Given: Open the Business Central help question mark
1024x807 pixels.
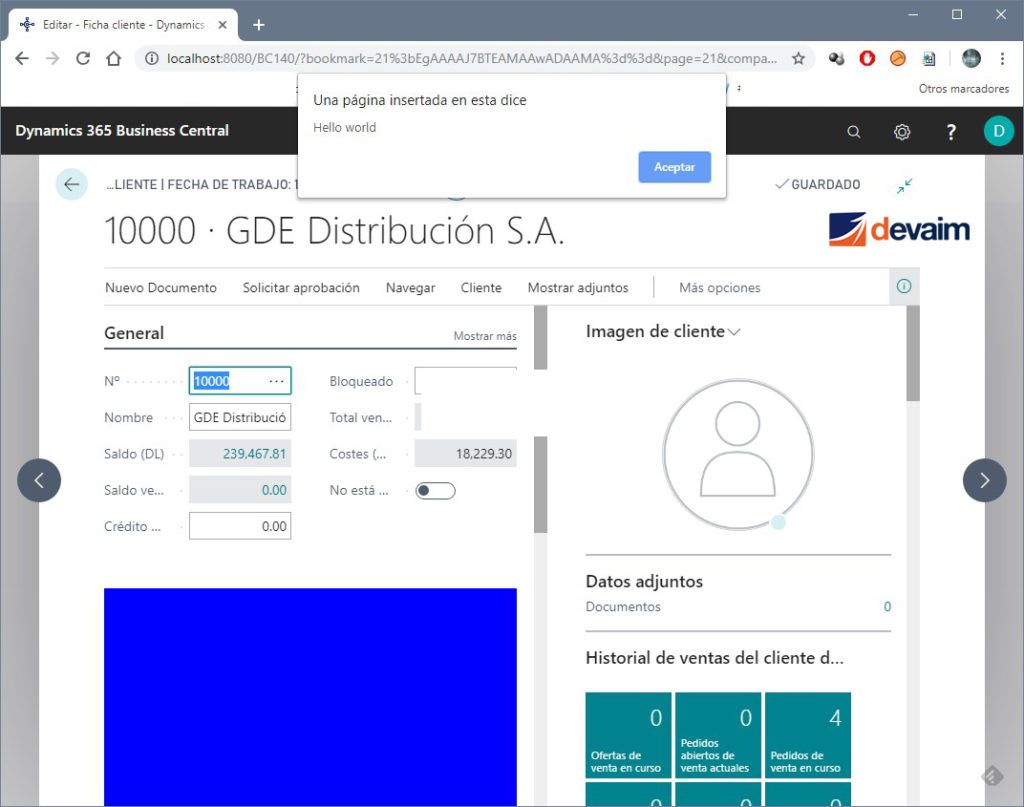Looking at the screenshot, I should coord(951,132).
